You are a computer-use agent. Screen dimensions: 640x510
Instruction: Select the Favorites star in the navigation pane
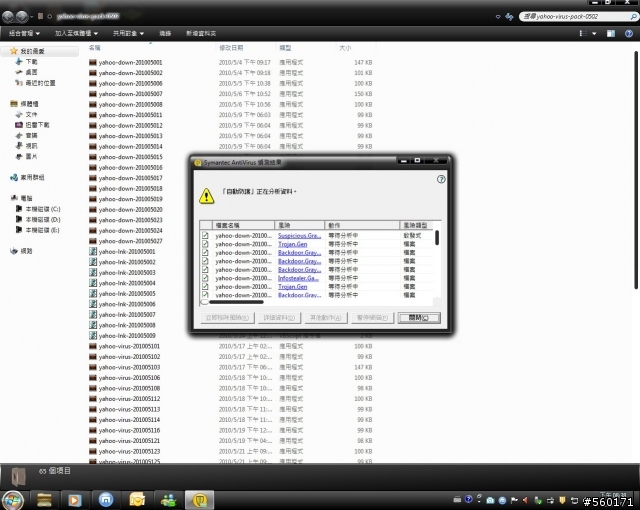[13, 51]
